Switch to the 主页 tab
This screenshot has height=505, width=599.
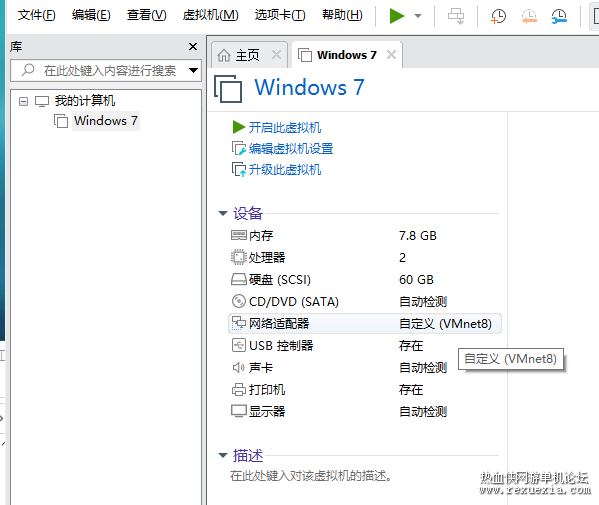[247, 55]
